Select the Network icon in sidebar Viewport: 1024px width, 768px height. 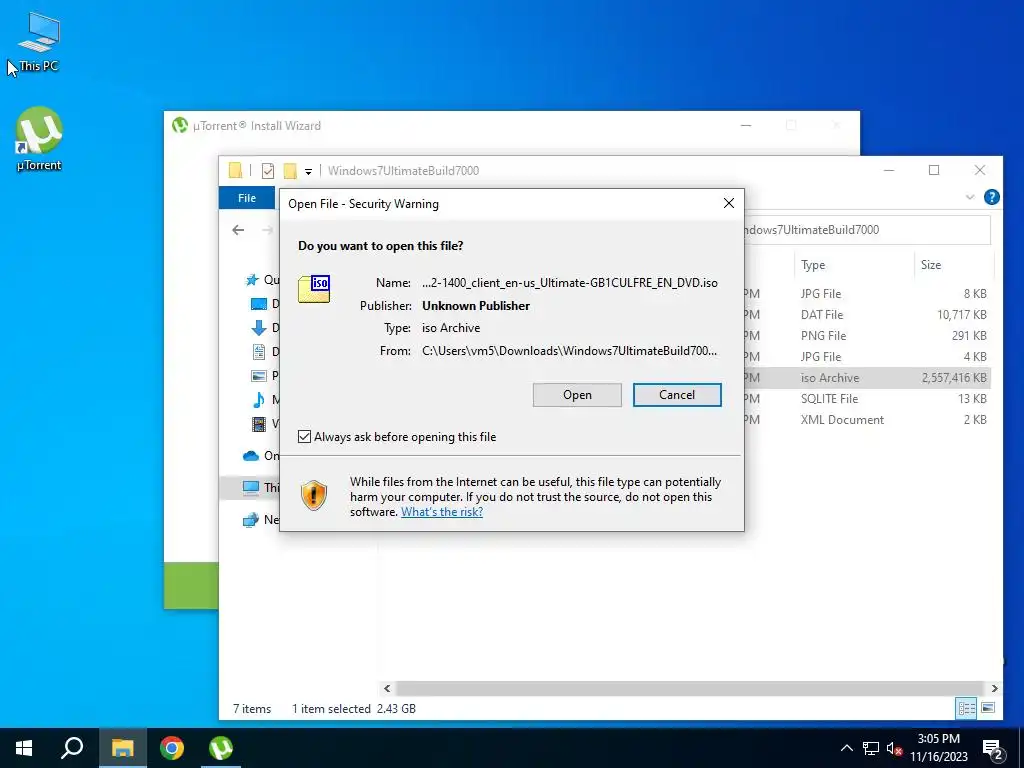251,520
